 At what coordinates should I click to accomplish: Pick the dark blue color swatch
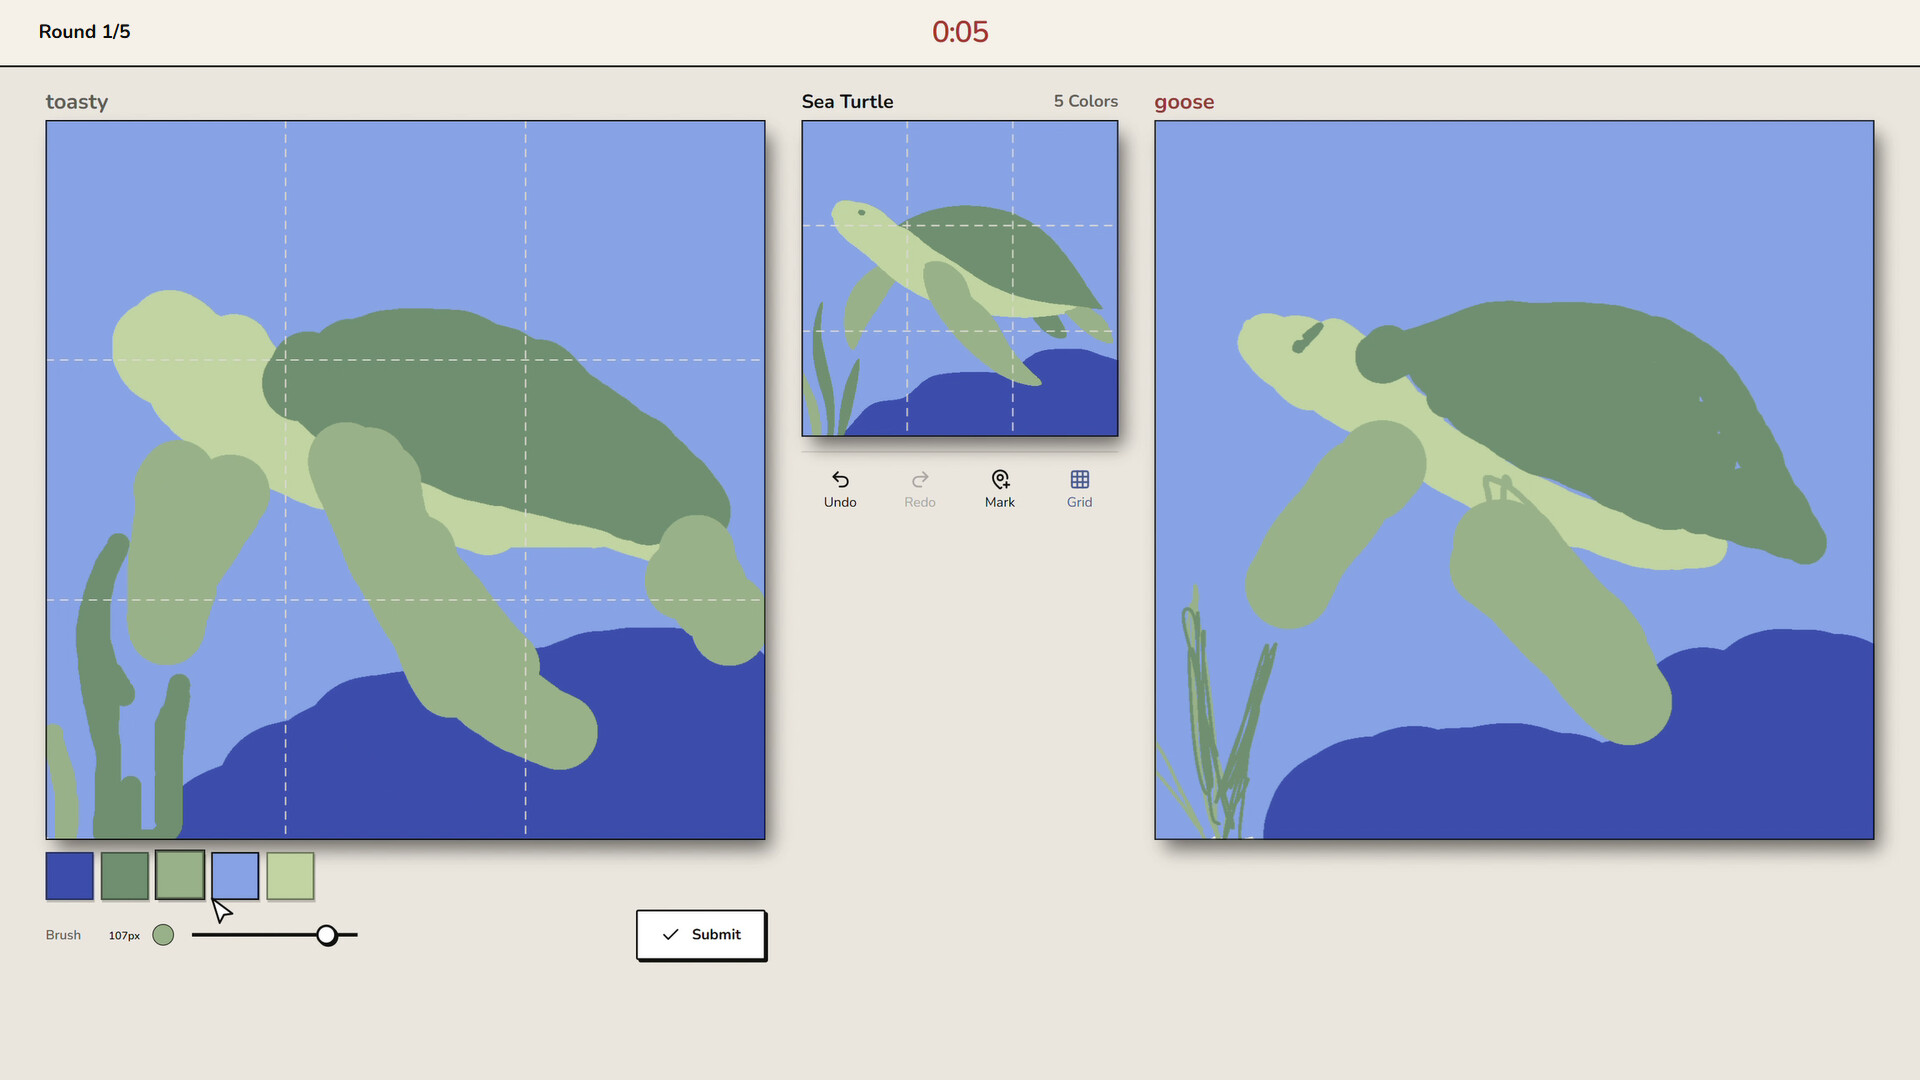pos(70,876)
